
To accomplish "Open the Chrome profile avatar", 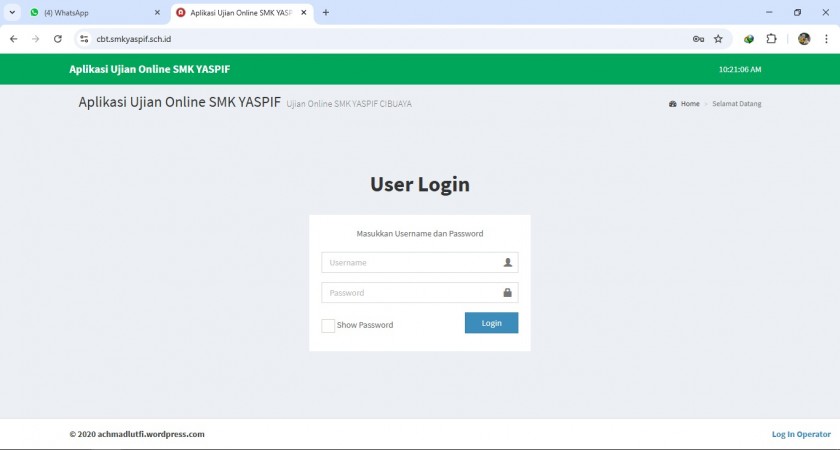I will (804, 39).
